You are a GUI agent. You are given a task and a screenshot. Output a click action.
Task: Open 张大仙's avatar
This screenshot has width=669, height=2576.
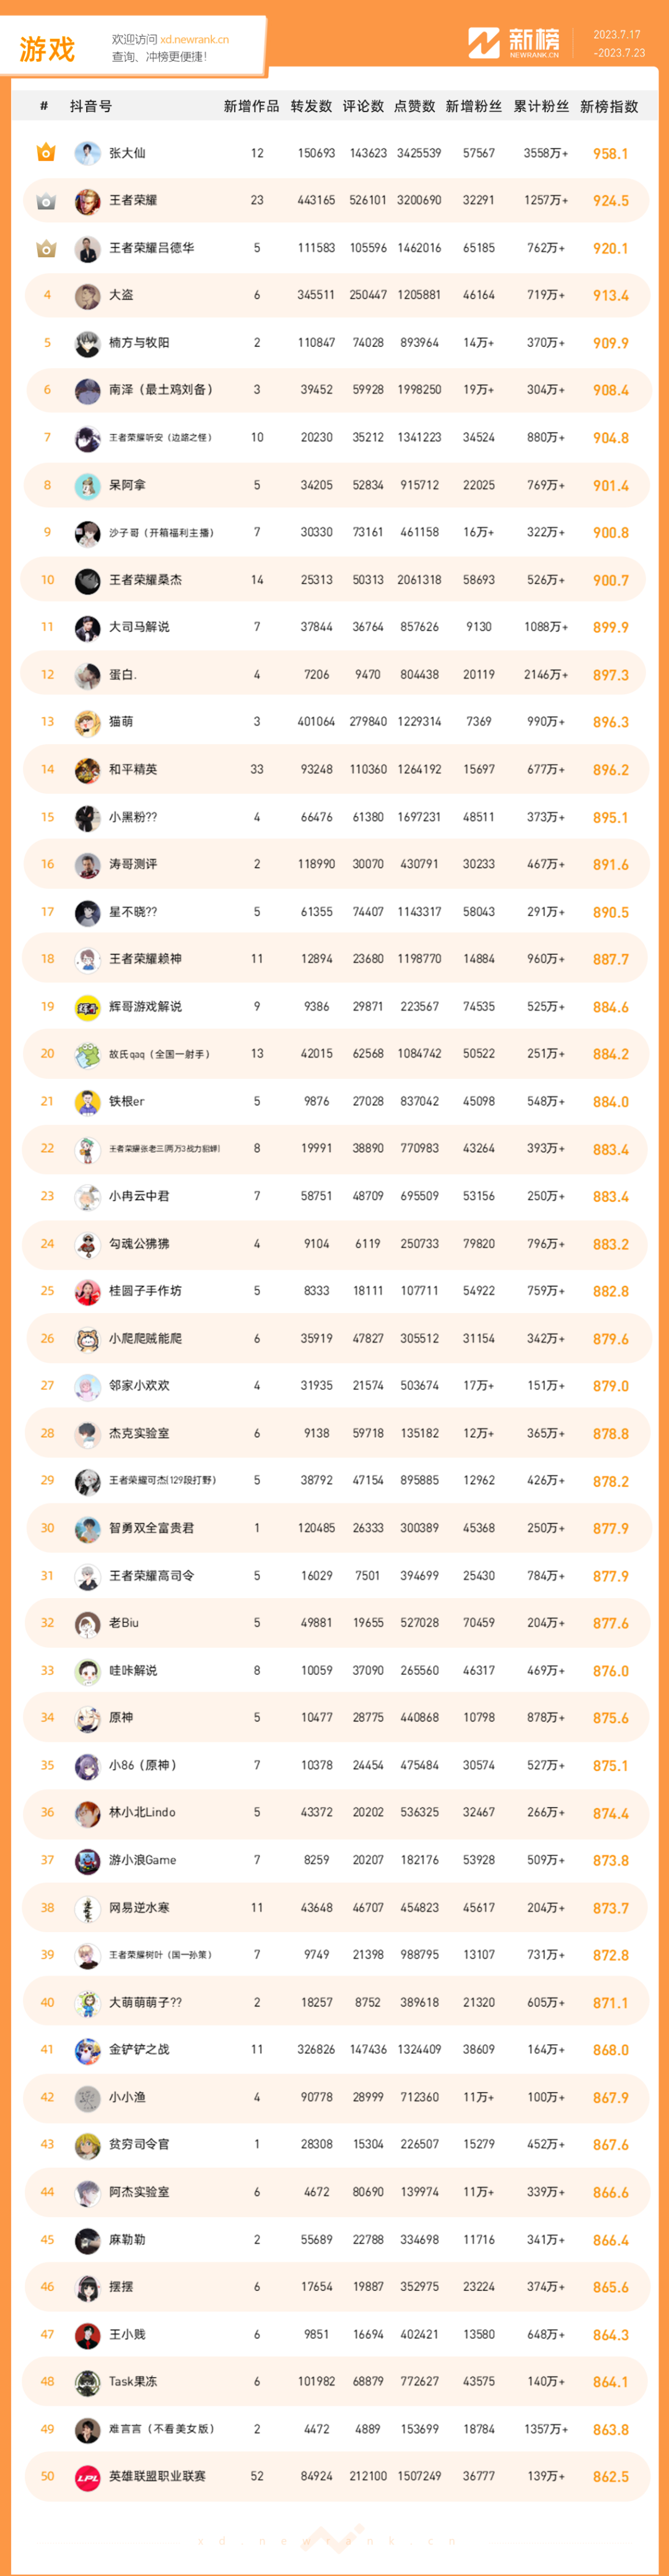pyautogui.click(x=87, y=153)
